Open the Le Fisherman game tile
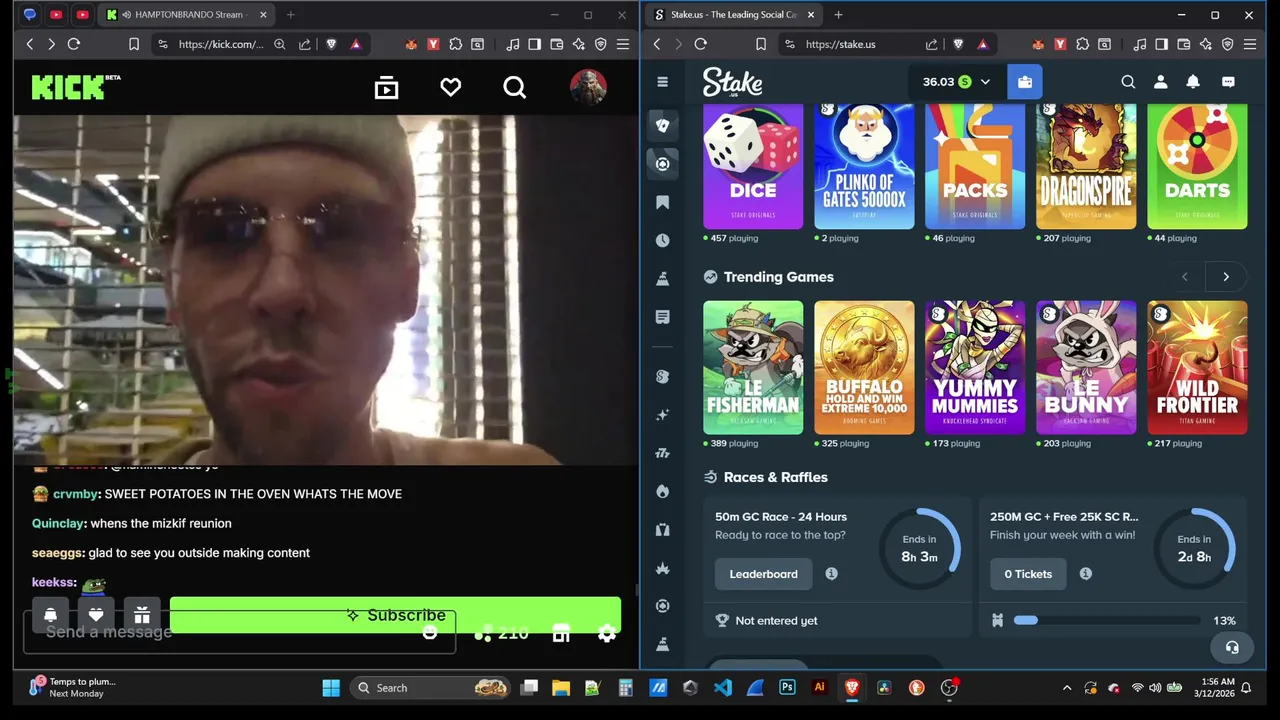The width and height of the screenshot is (1280, 720). pyautogui.click(x=753, y=367)
